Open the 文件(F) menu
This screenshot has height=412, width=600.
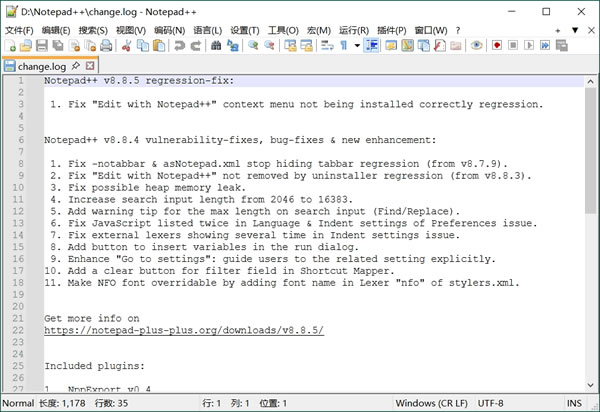[19, 30]
